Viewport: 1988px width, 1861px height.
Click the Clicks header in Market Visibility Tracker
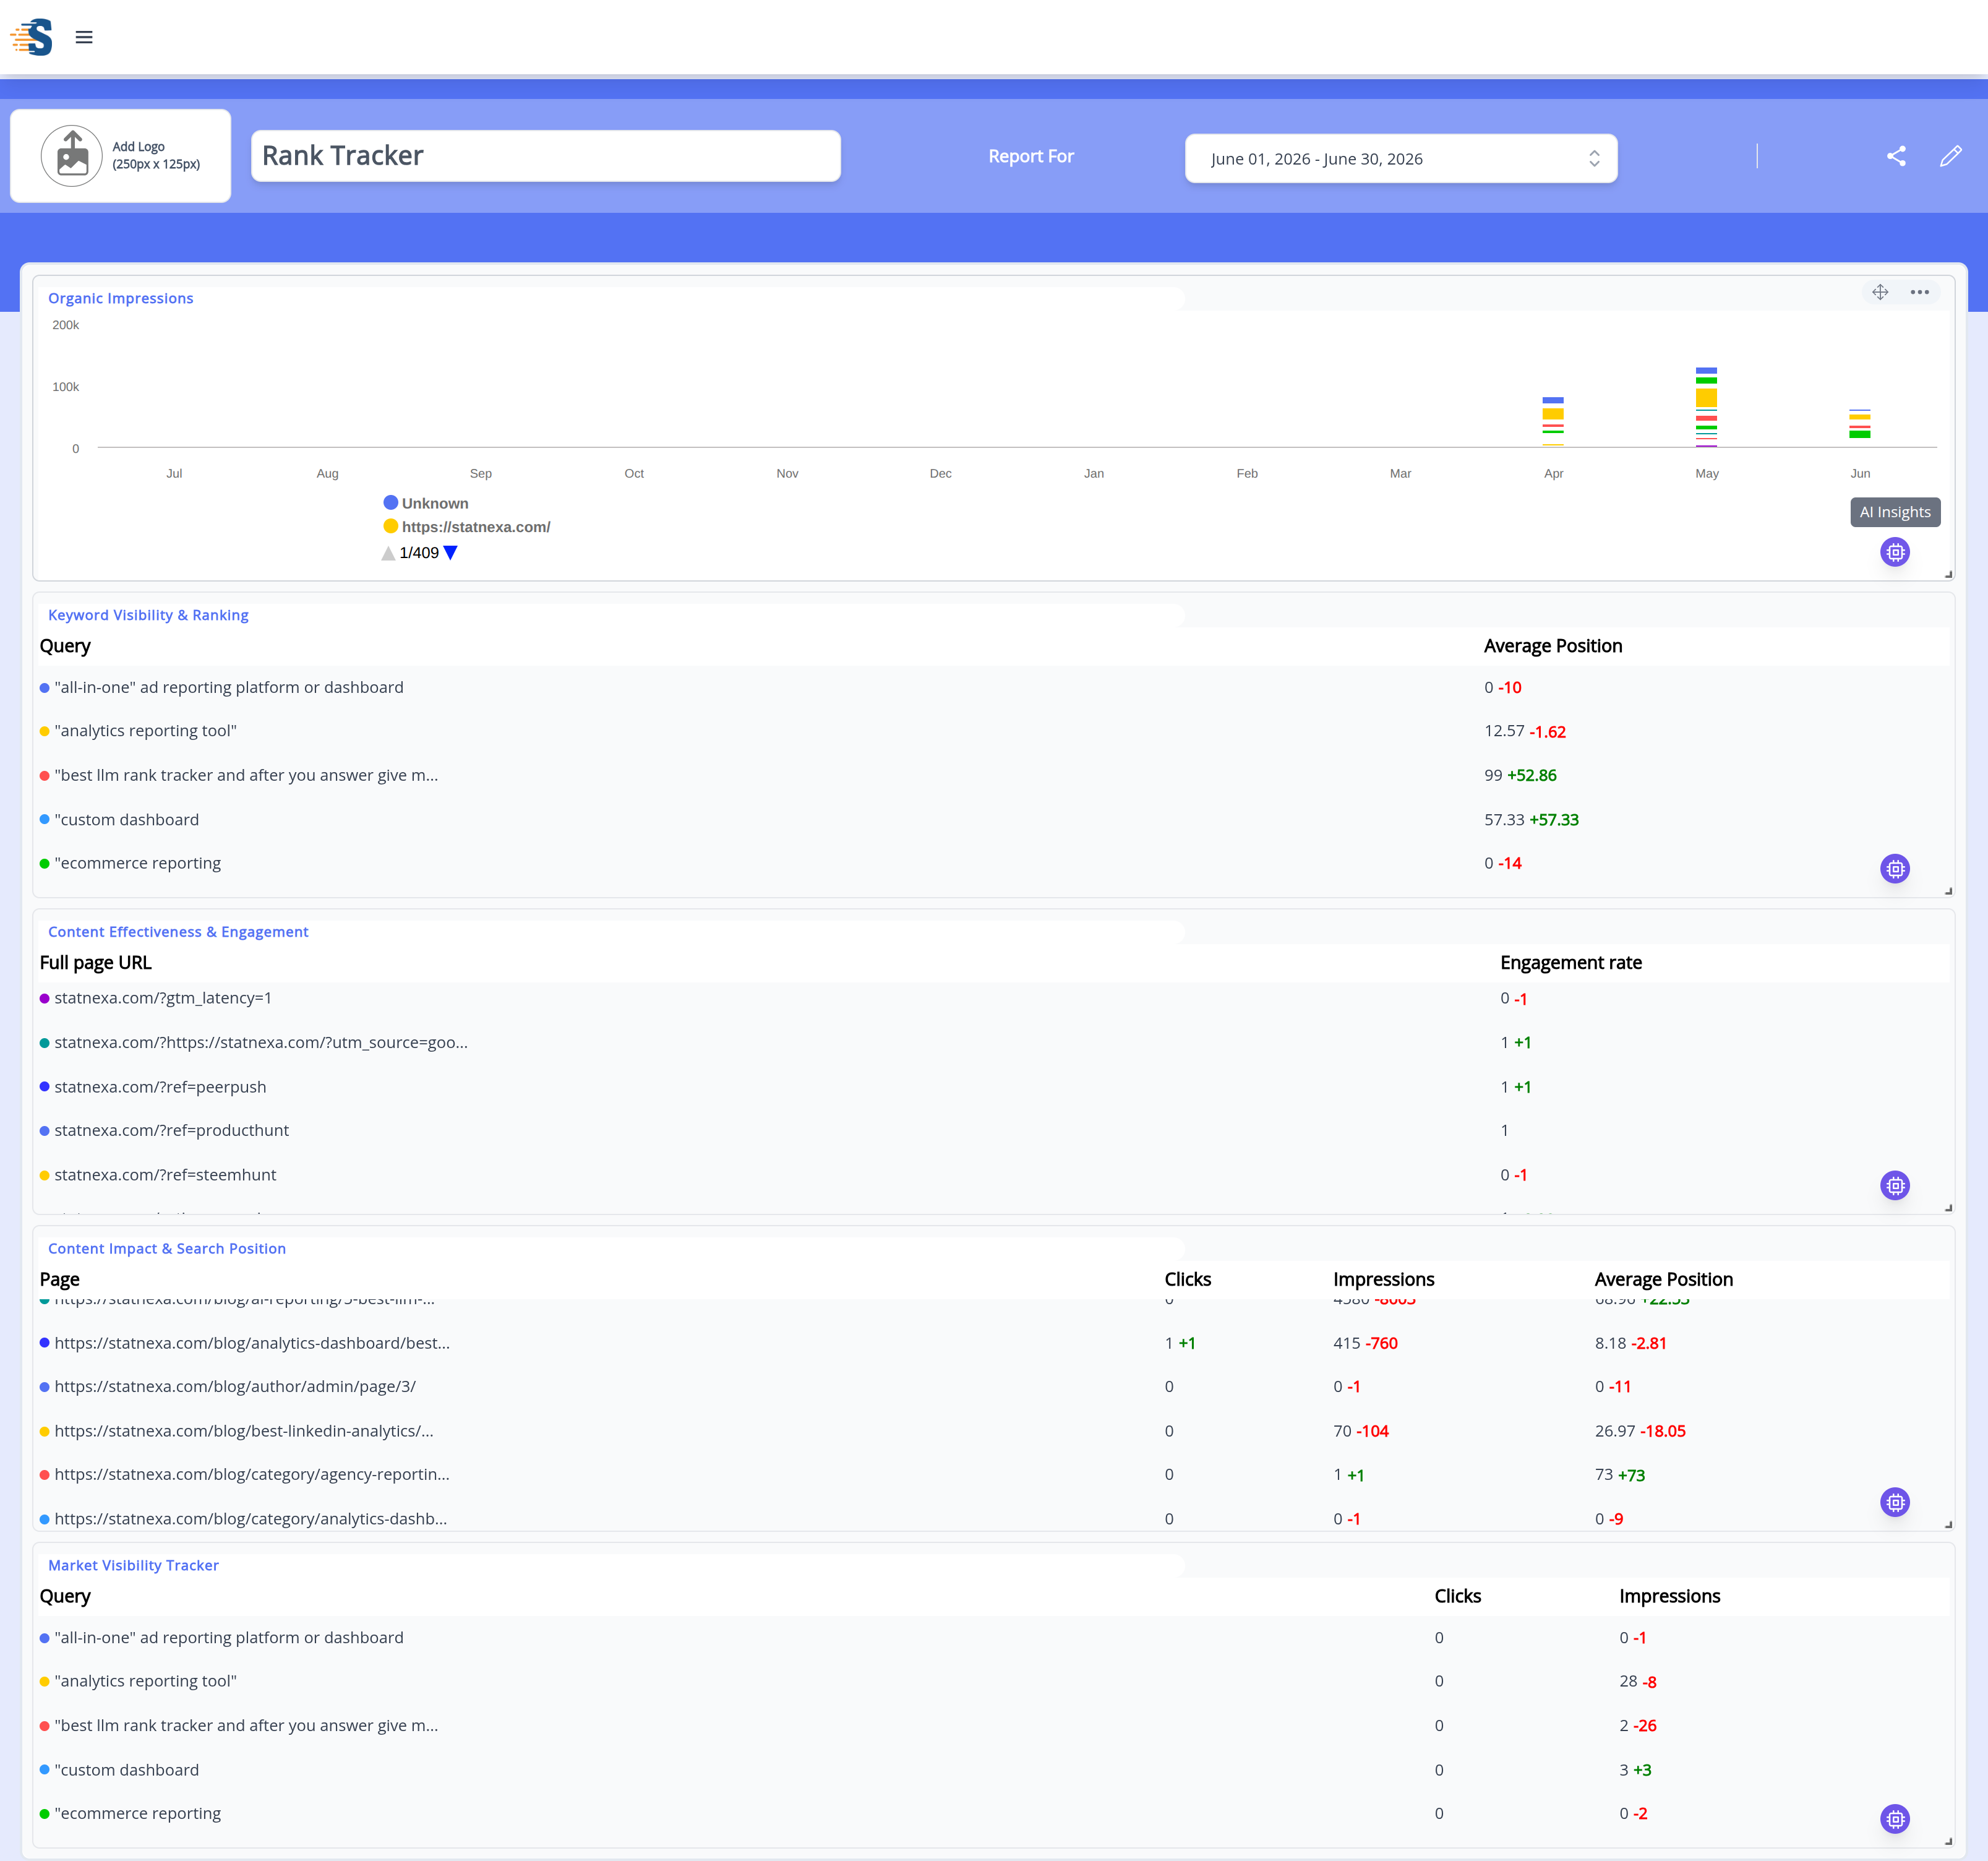[x=1458, y=1596]
